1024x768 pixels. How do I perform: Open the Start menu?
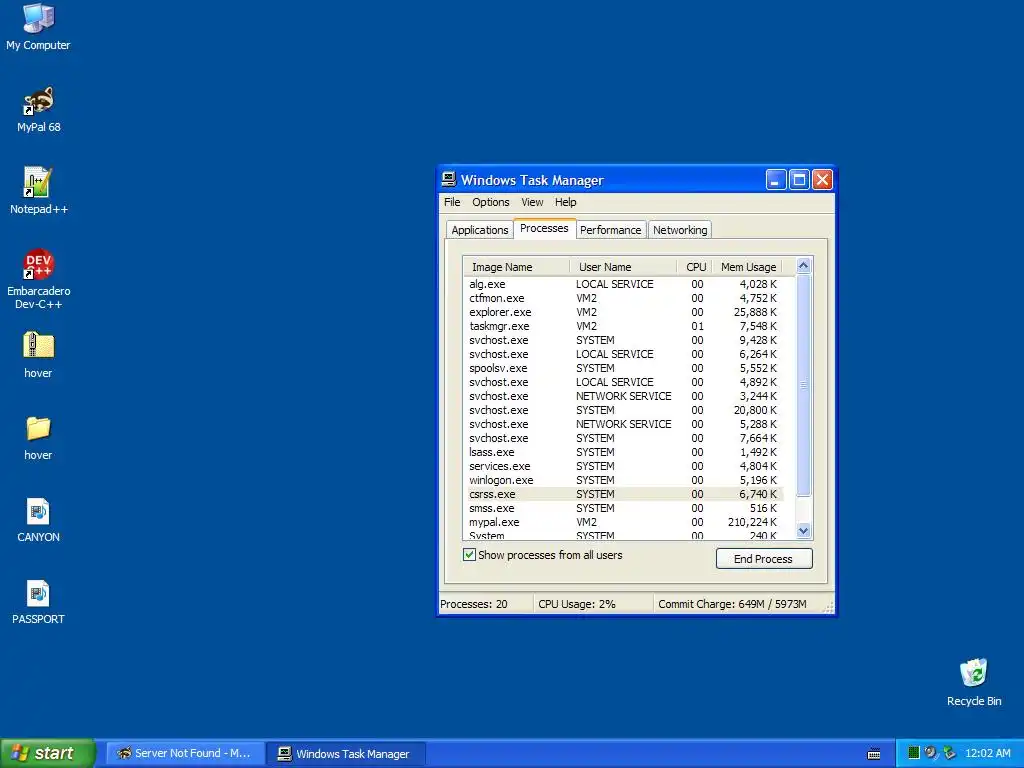[48, 753]
